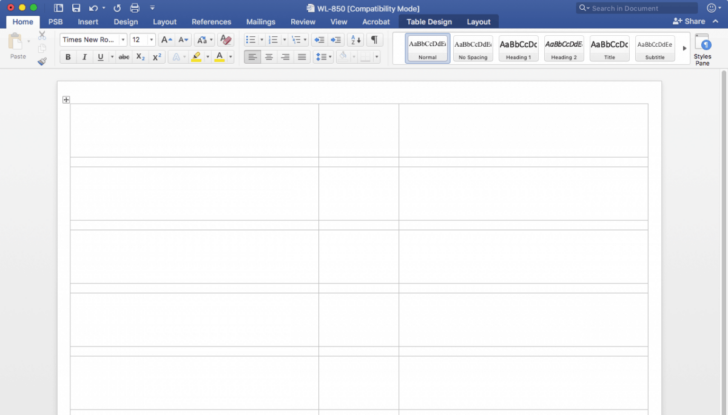Click the Format Painter brush icon

pos(42,61)
